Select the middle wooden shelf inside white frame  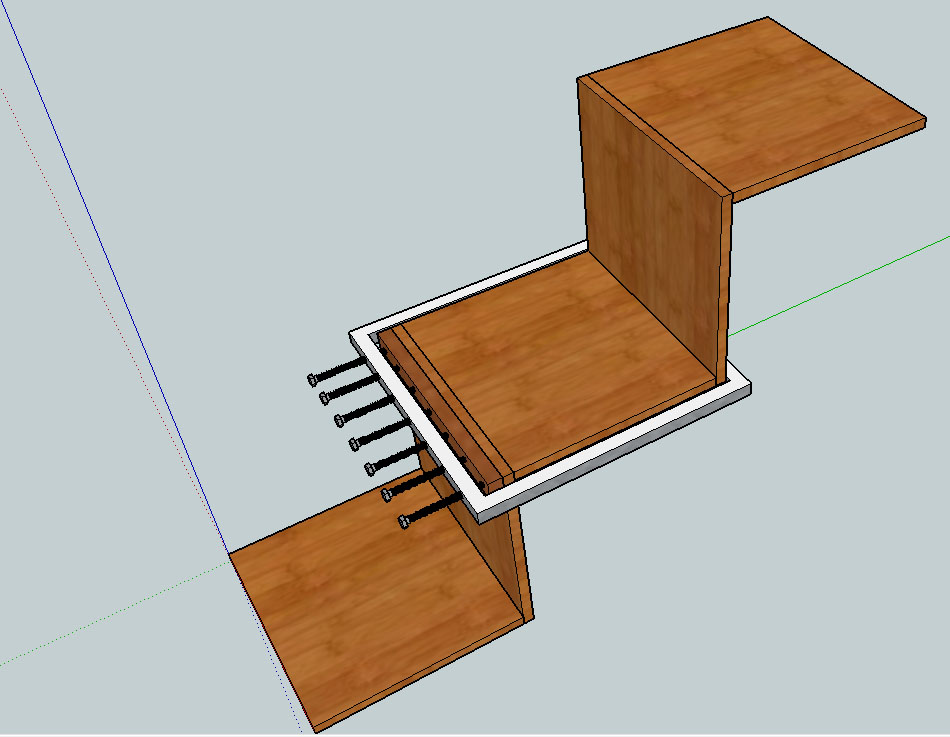coord(560,380)
